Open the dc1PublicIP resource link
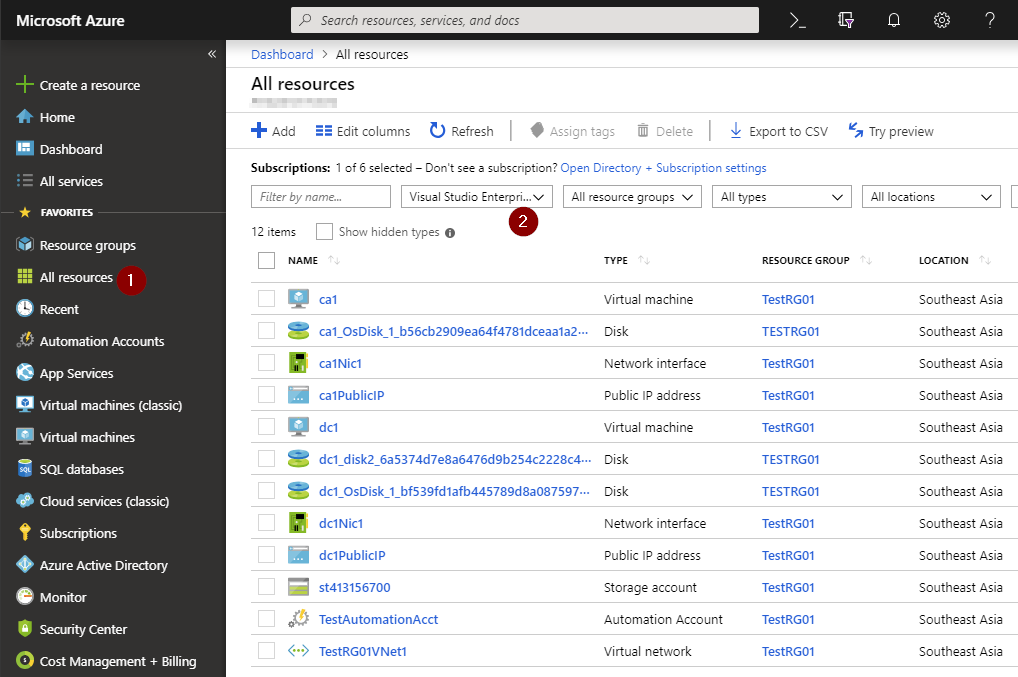The width and height of the screenshot is (1018, 677). coord(352,556)
